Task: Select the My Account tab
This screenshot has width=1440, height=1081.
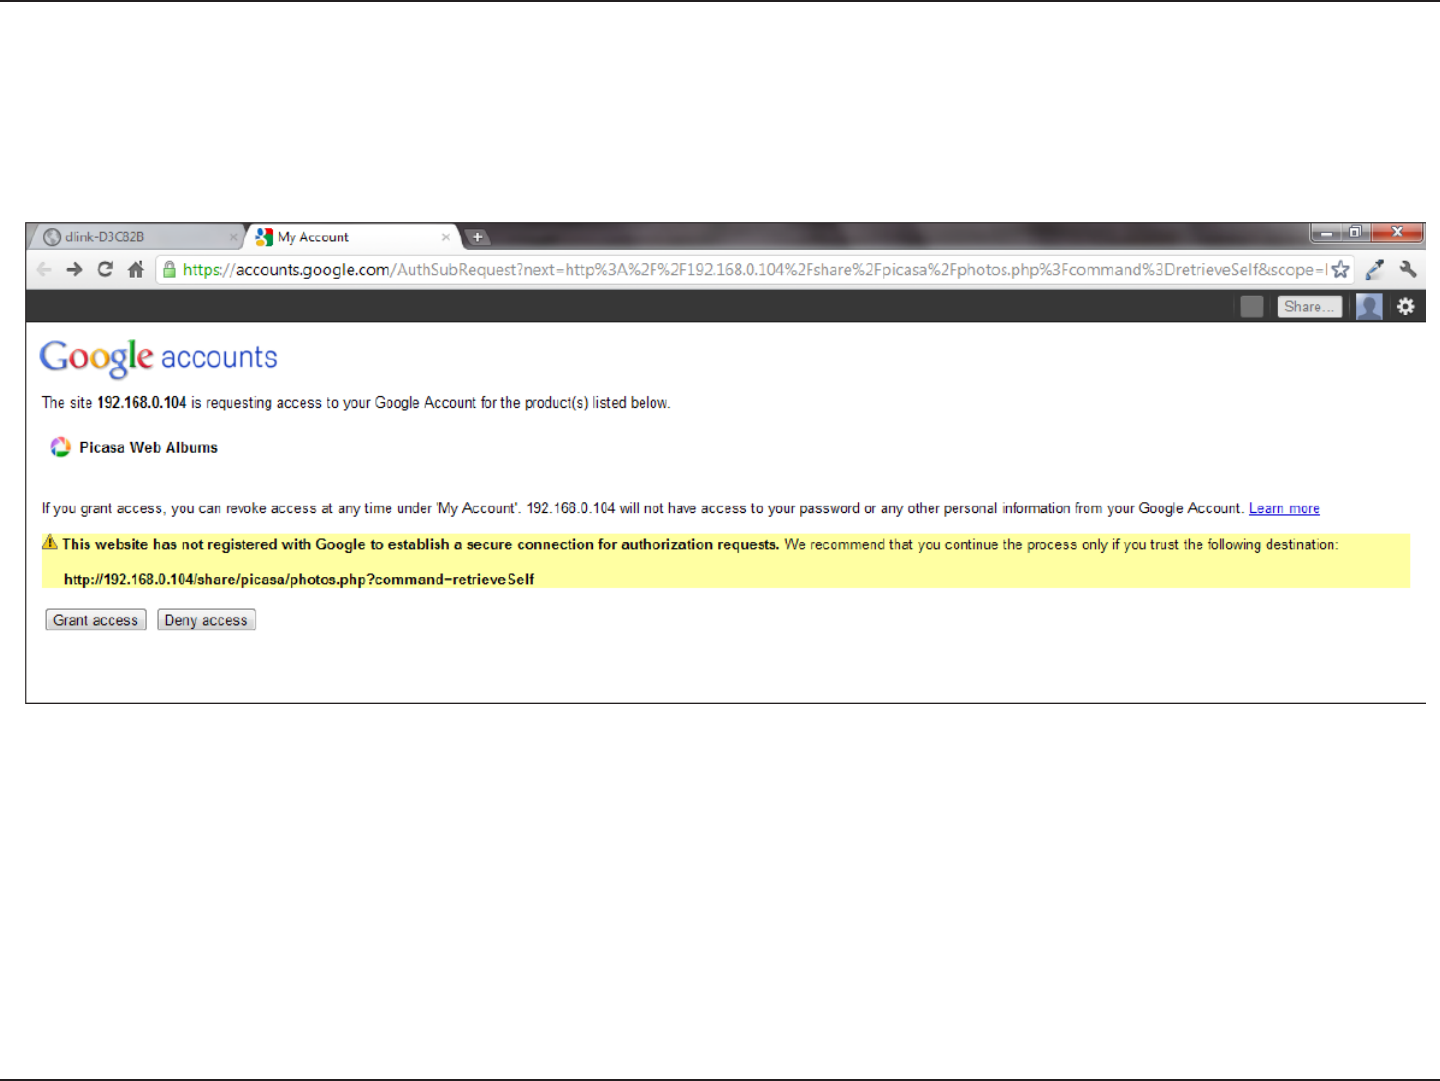Action: pos(352,237)
